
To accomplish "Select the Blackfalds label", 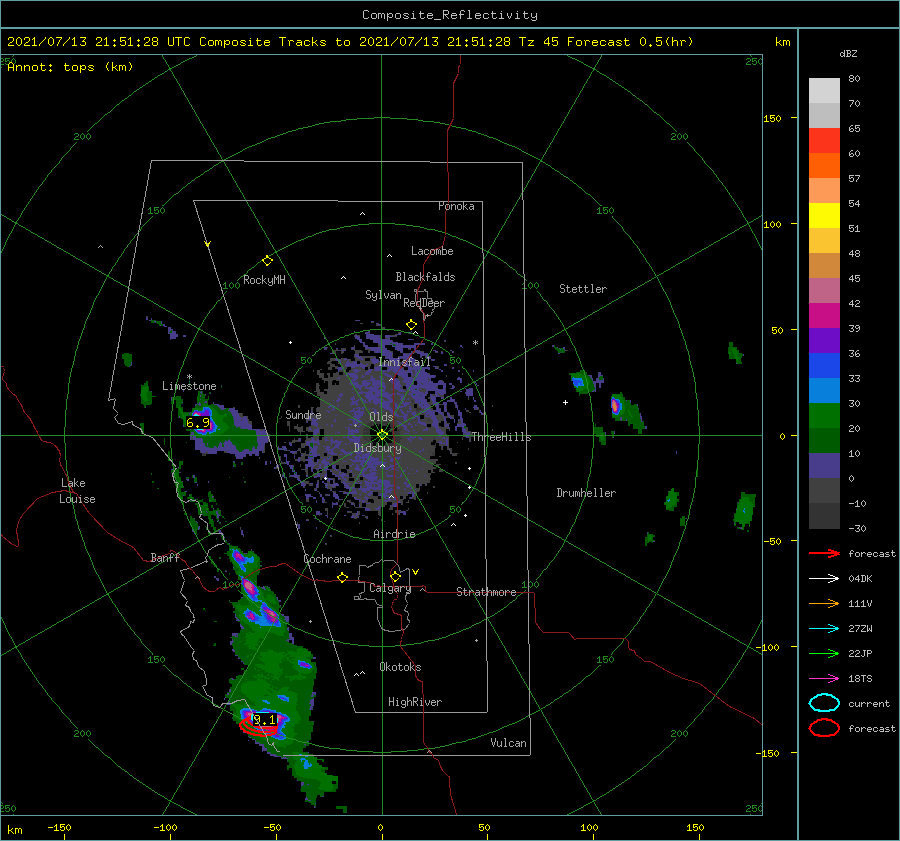I will 425,277.
